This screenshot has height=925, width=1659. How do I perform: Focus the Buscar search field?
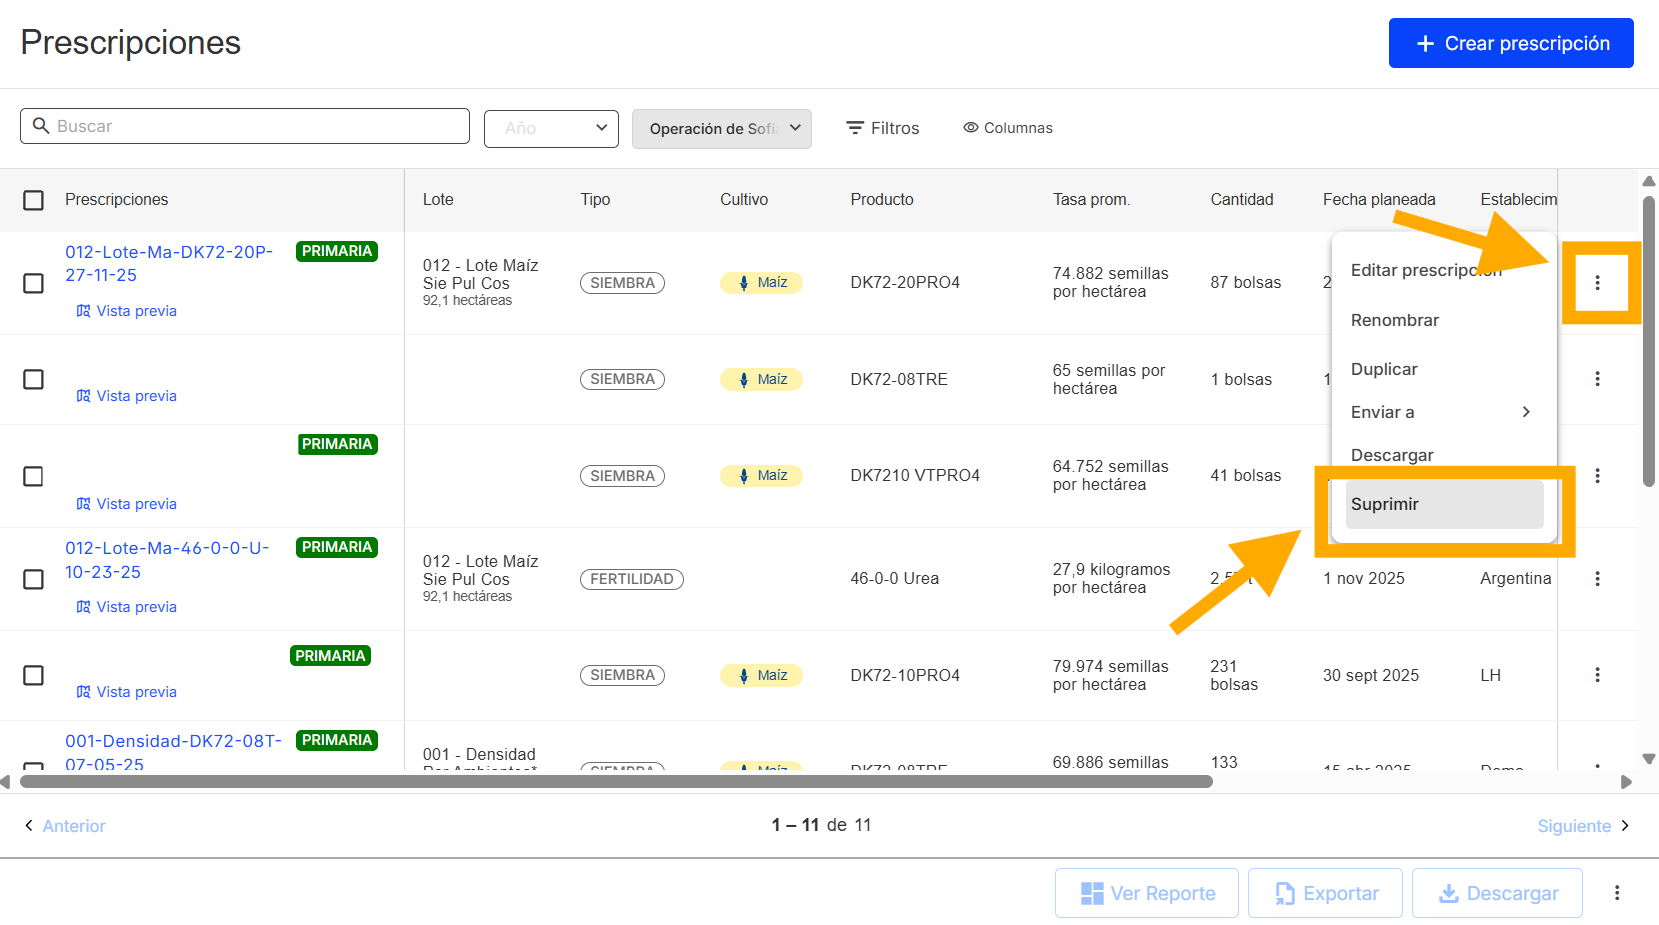click(x=245, y=126)
